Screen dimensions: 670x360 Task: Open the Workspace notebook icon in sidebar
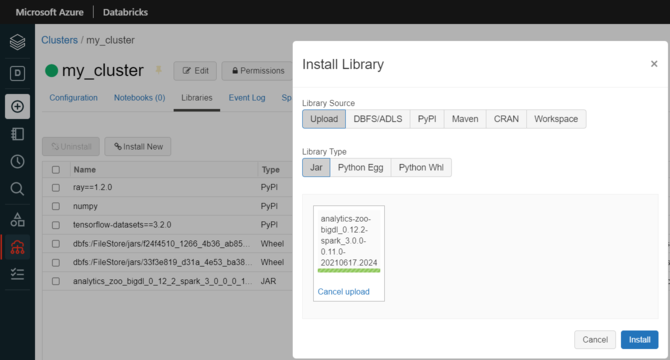pyautogui.click(x=18, y=134)
